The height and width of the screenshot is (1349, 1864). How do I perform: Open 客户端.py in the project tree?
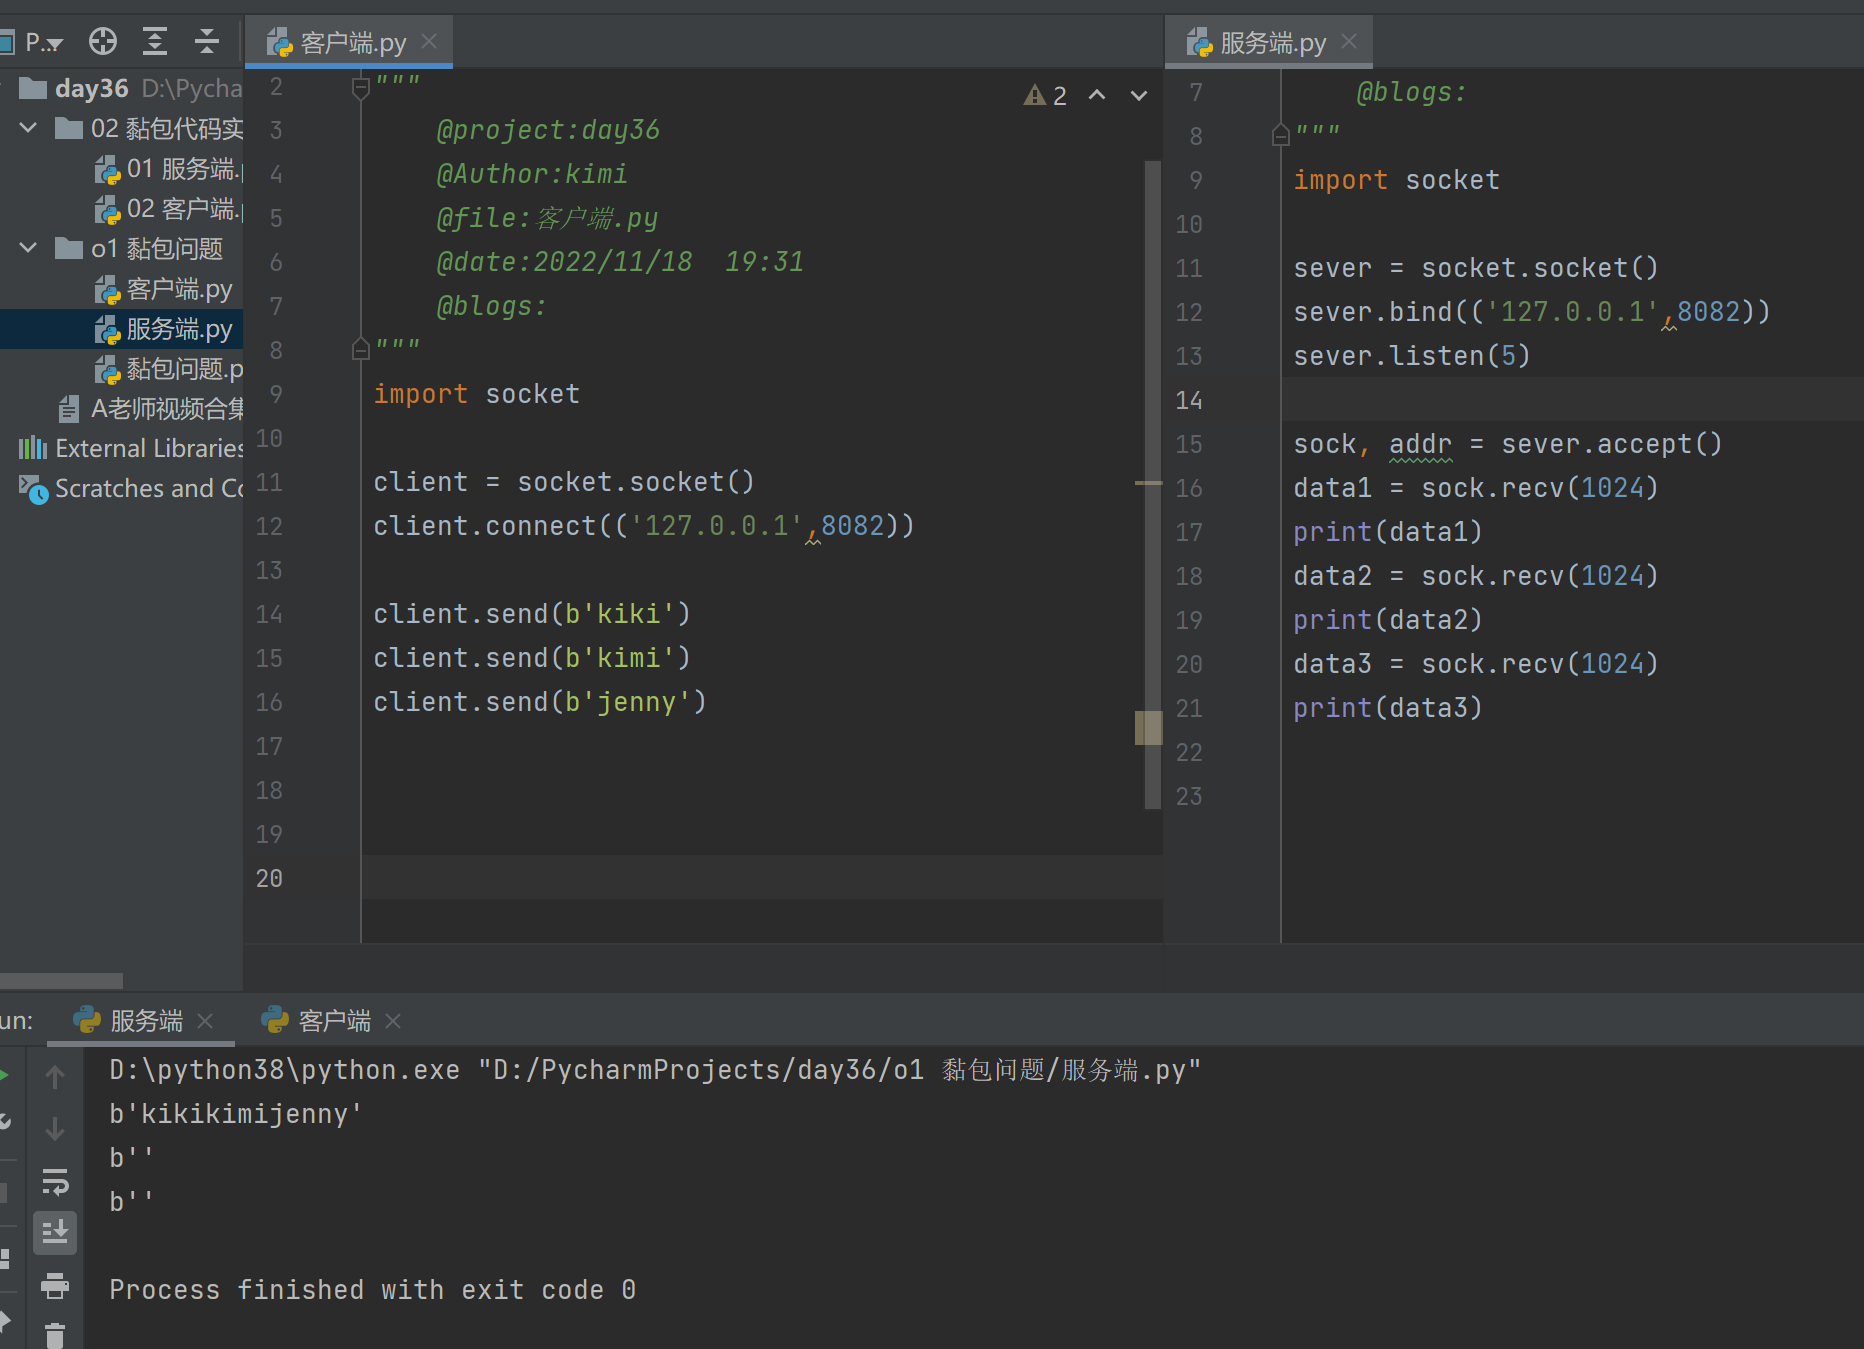(163, 289)
